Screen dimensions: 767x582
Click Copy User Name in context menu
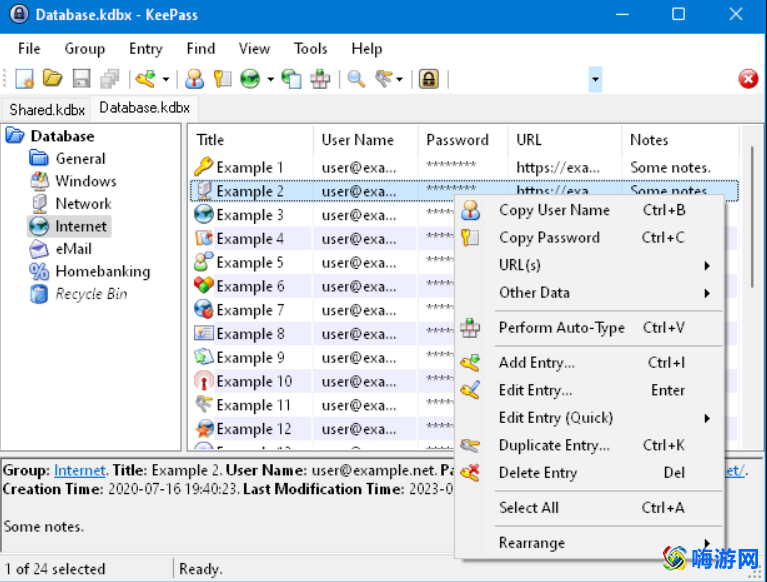[589, 210]
